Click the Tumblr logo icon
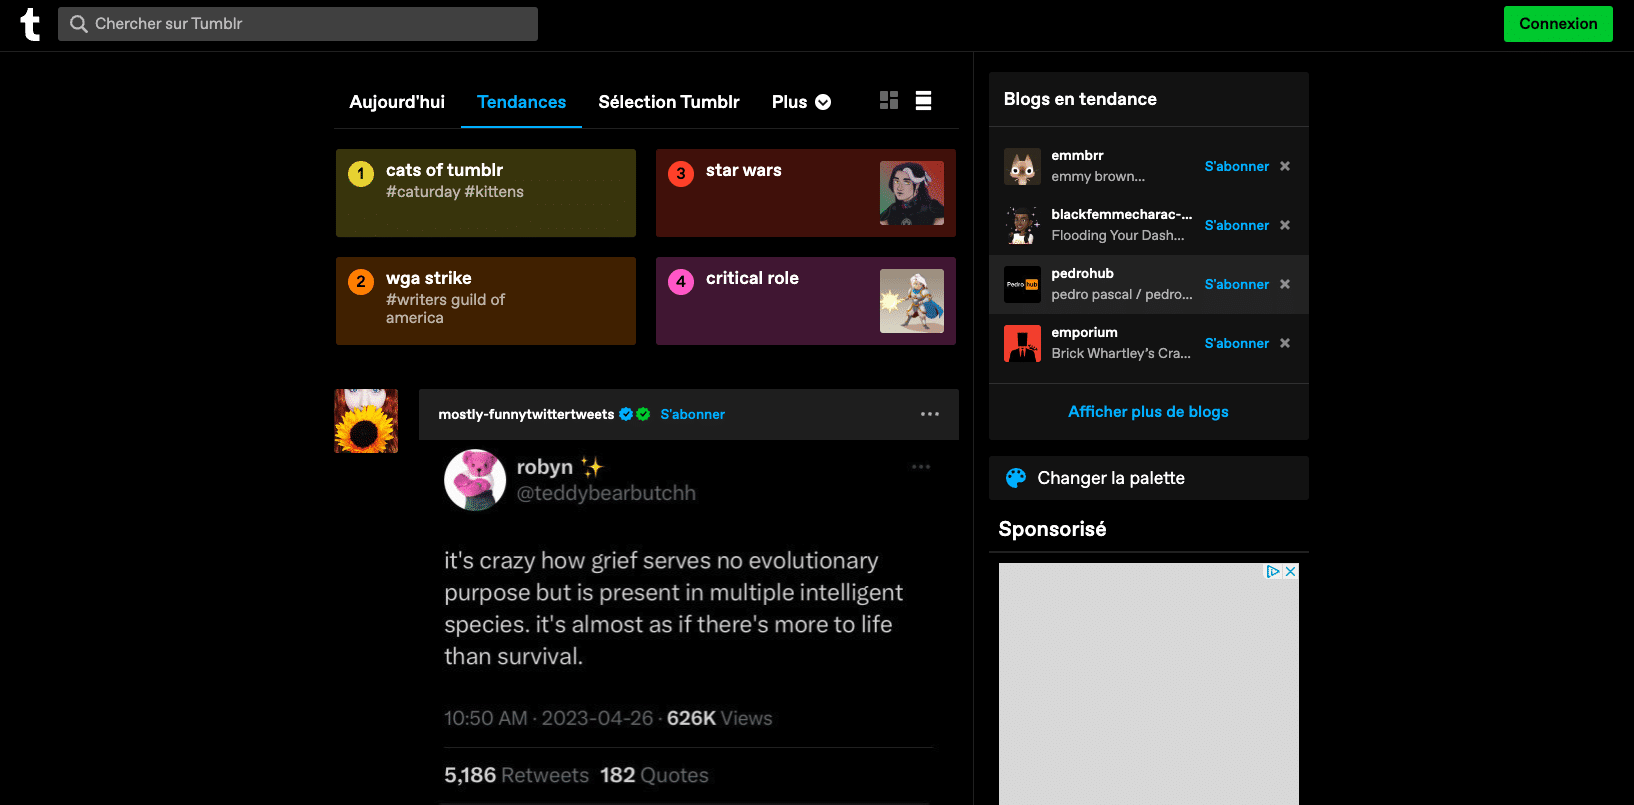The height and width of the screenshot is (805, 1634). (30, 24)
